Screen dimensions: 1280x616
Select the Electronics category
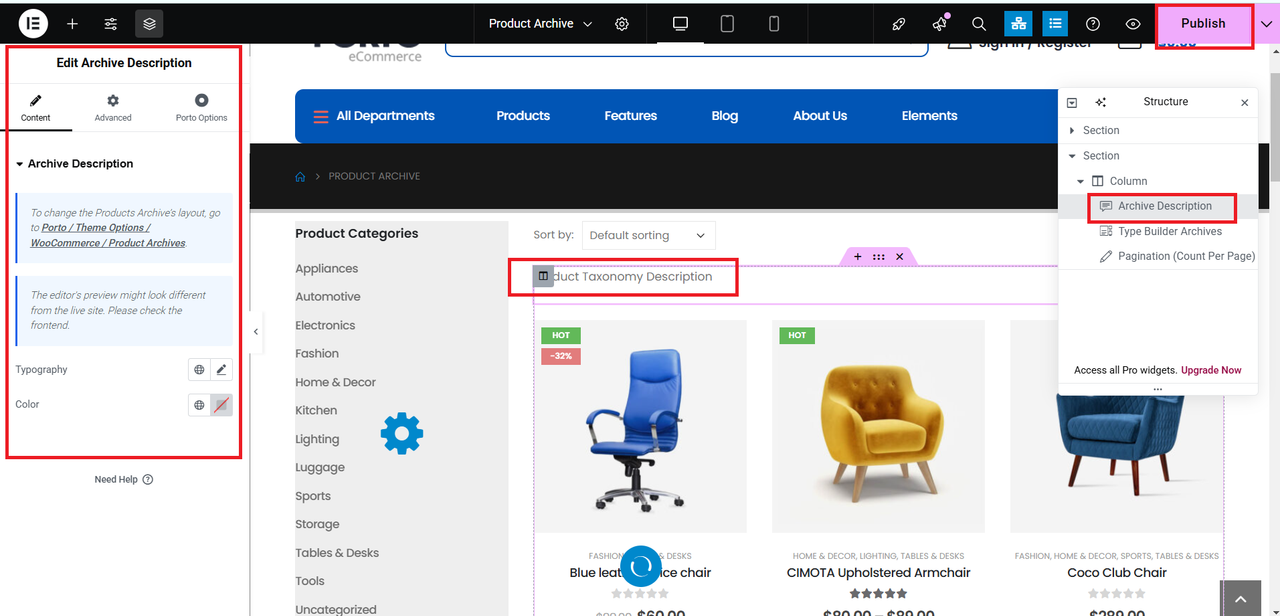click(325, 326)
